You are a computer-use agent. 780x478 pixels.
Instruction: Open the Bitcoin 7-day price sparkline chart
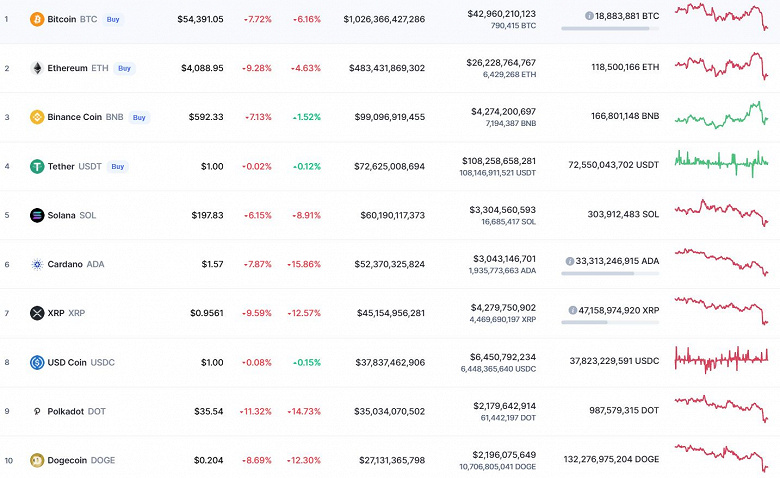[x=721, y=17]
